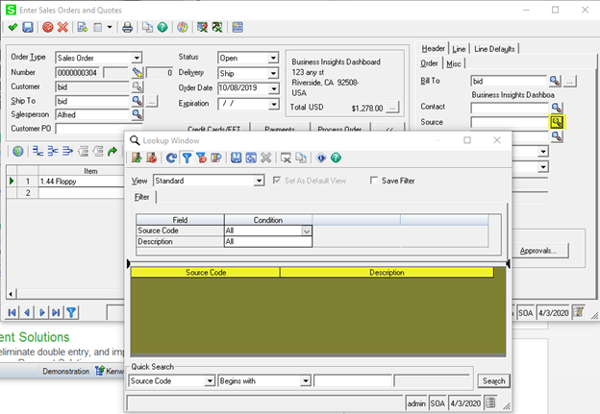This screenshot has height=414, width=600.
Task: Select the Misc tab
Action: click(454, 63)
